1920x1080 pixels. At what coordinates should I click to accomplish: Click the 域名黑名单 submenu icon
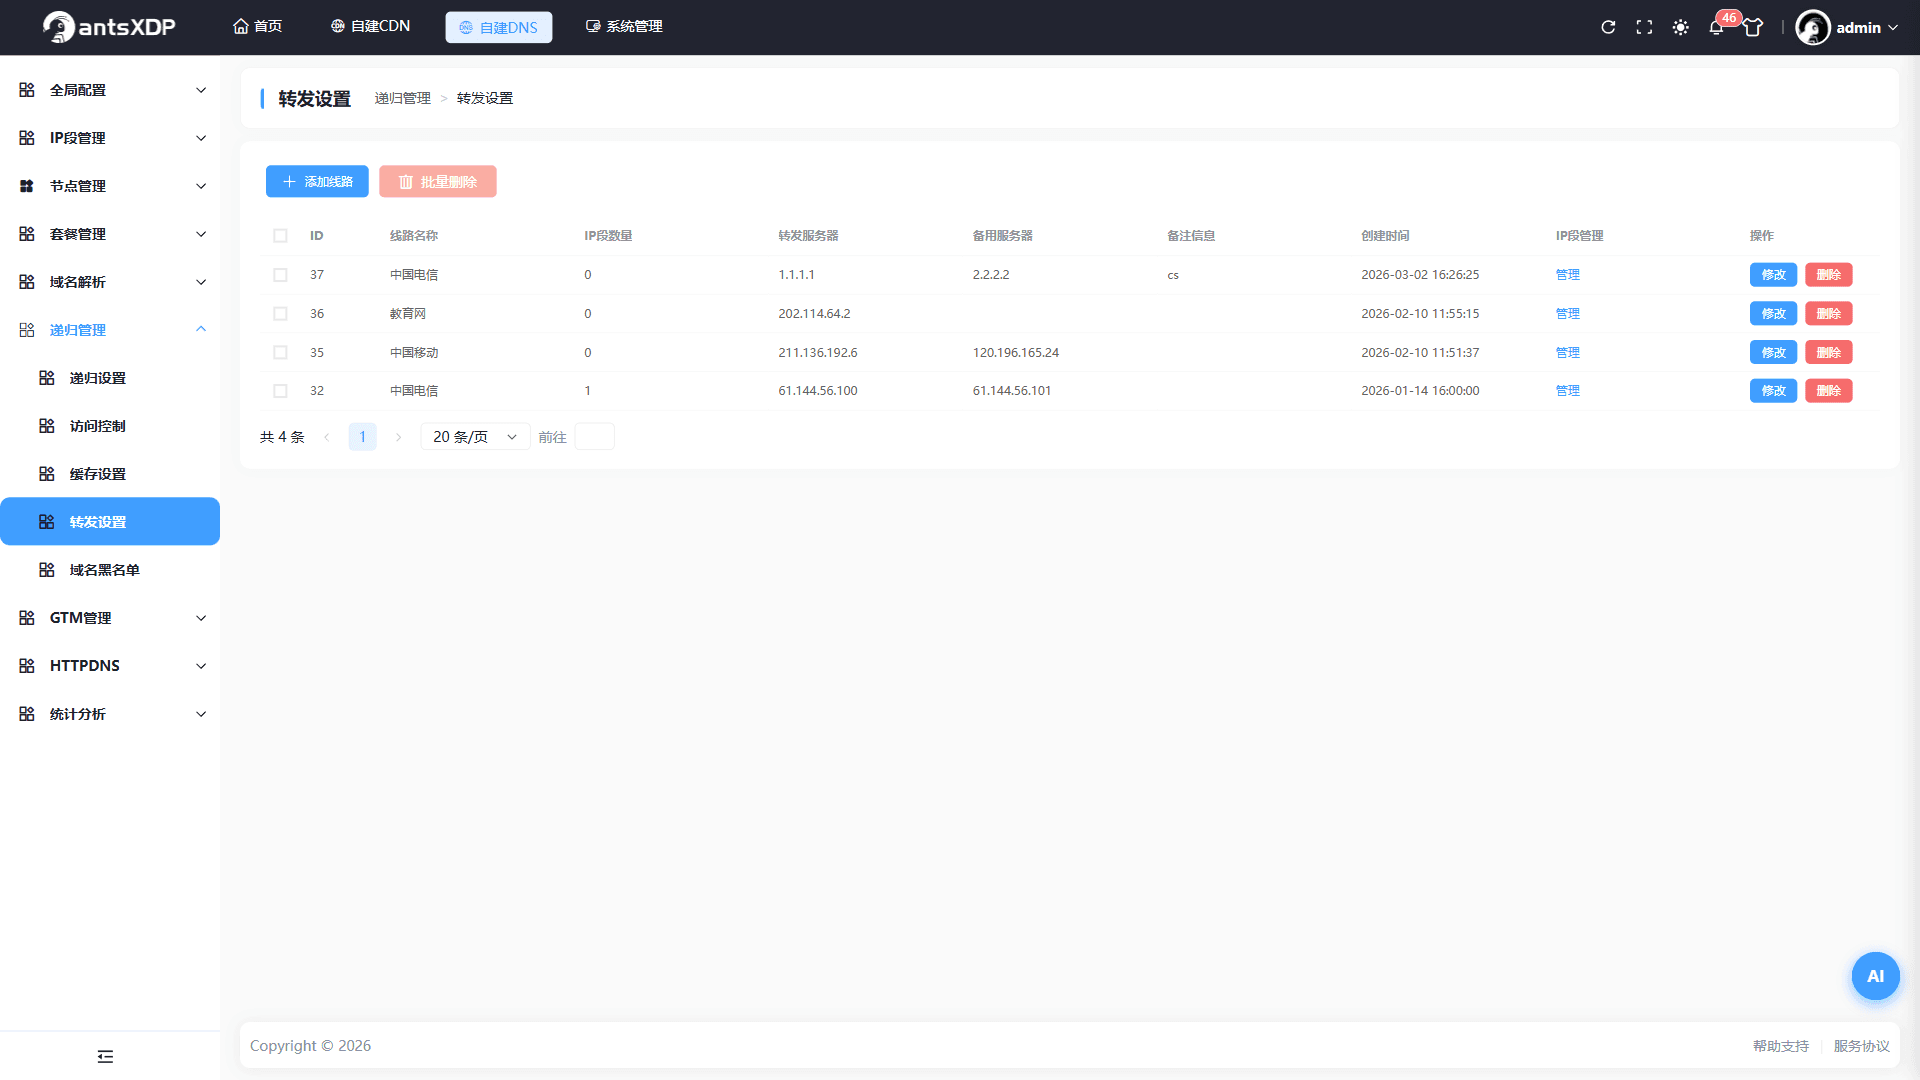pyautogui.click(x=47, y=570)
